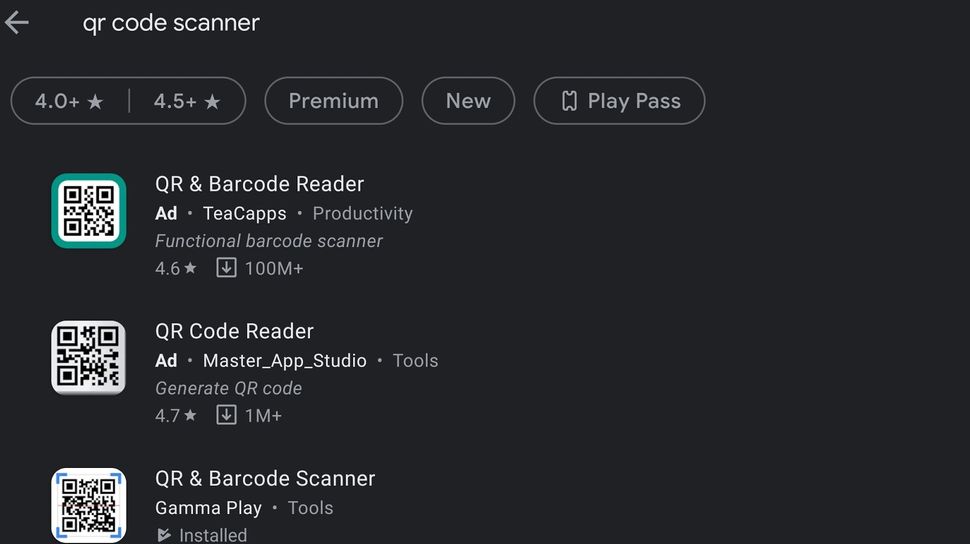The image size is (970, 544).
Task: Enable the Premium filter chip
Action: [333, 101]
